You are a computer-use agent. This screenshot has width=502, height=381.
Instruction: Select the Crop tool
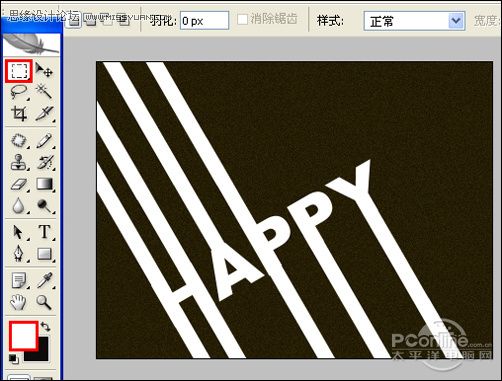point(19,113)
